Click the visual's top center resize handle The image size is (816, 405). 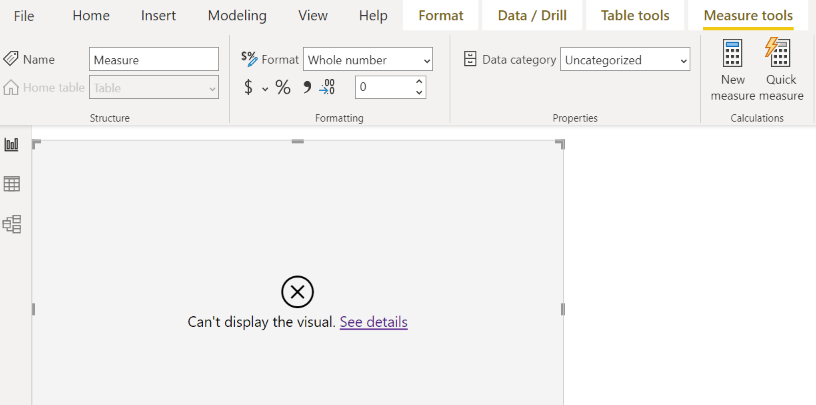click(x=297, y=141)
